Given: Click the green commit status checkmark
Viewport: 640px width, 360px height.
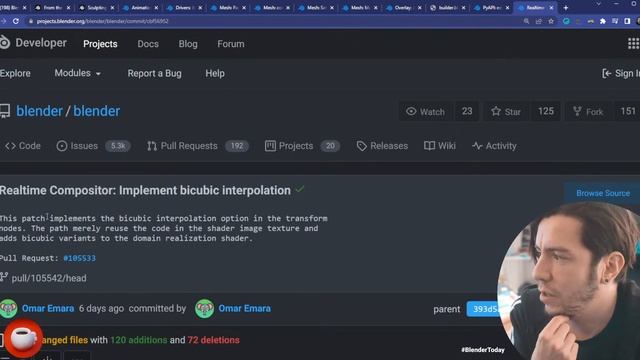Looking at the screenshot, I should coord(300,189).
